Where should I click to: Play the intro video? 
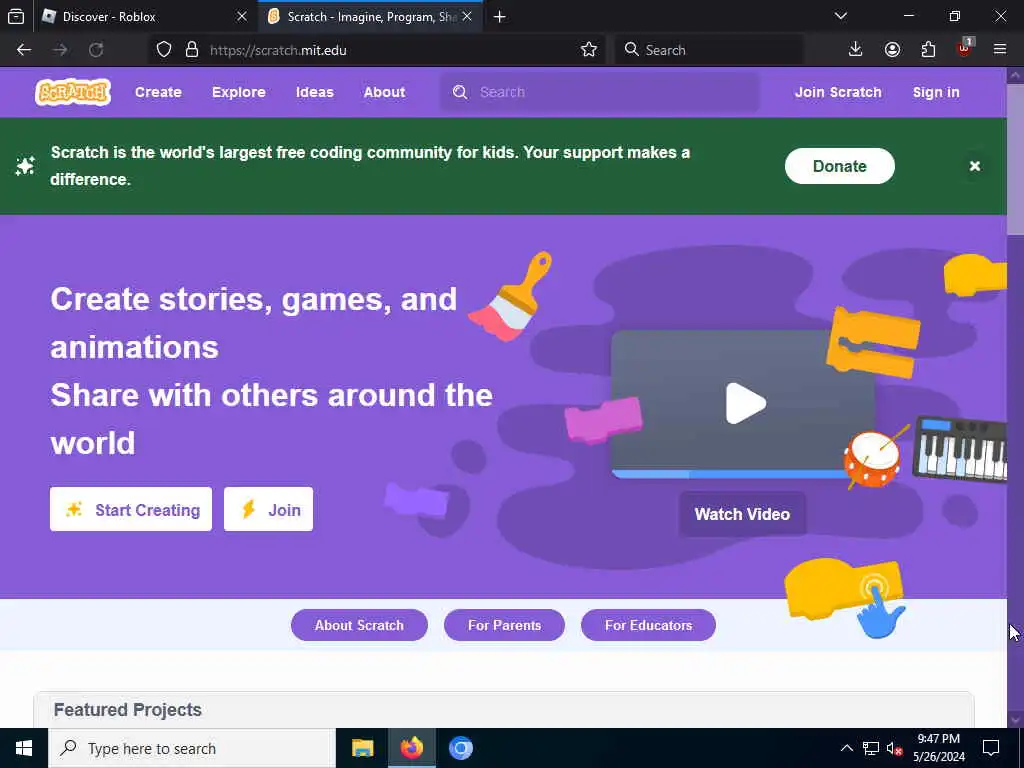(744, 404)
